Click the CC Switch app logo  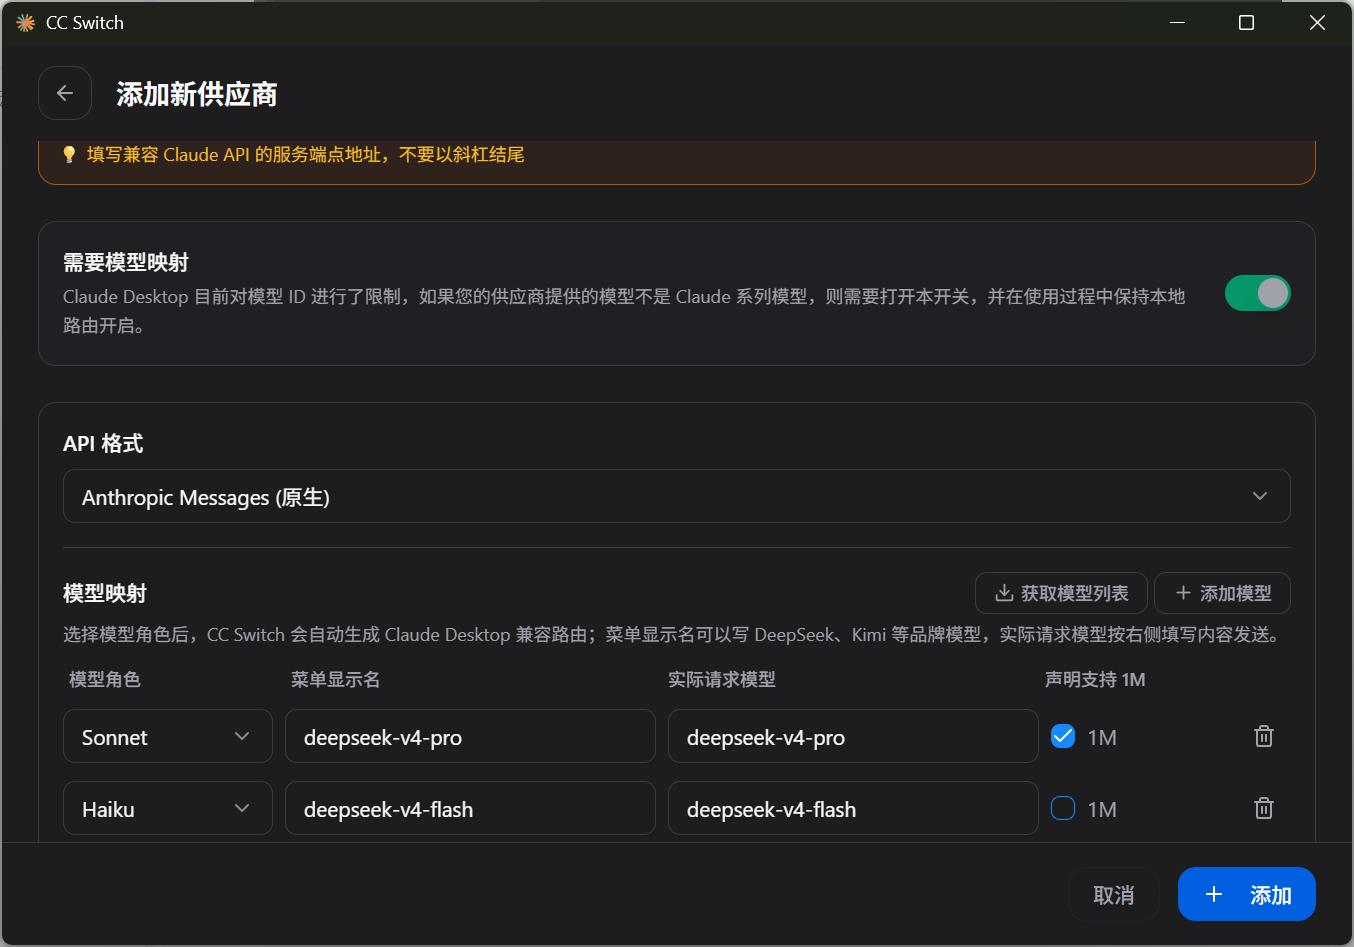pos(25,22)
